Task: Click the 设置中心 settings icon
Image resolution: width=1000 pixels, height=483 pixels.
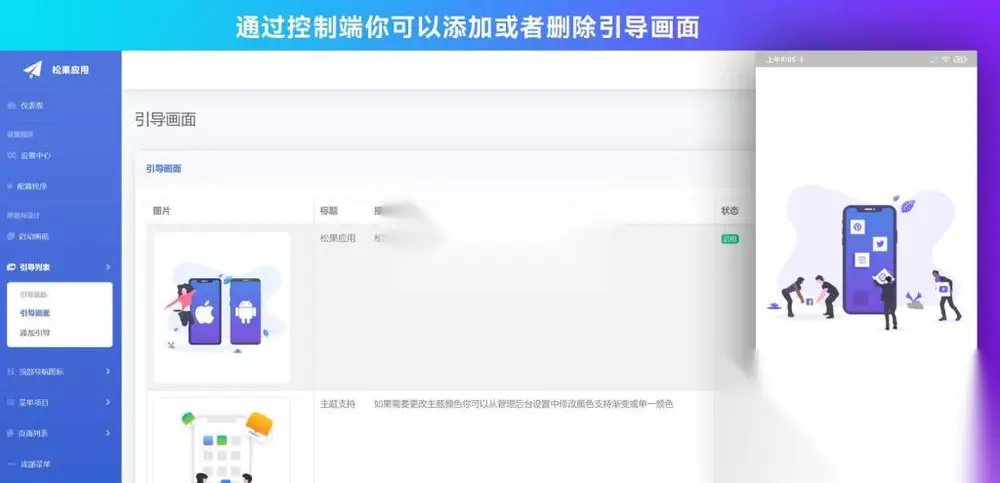Action: click(11, 155)
